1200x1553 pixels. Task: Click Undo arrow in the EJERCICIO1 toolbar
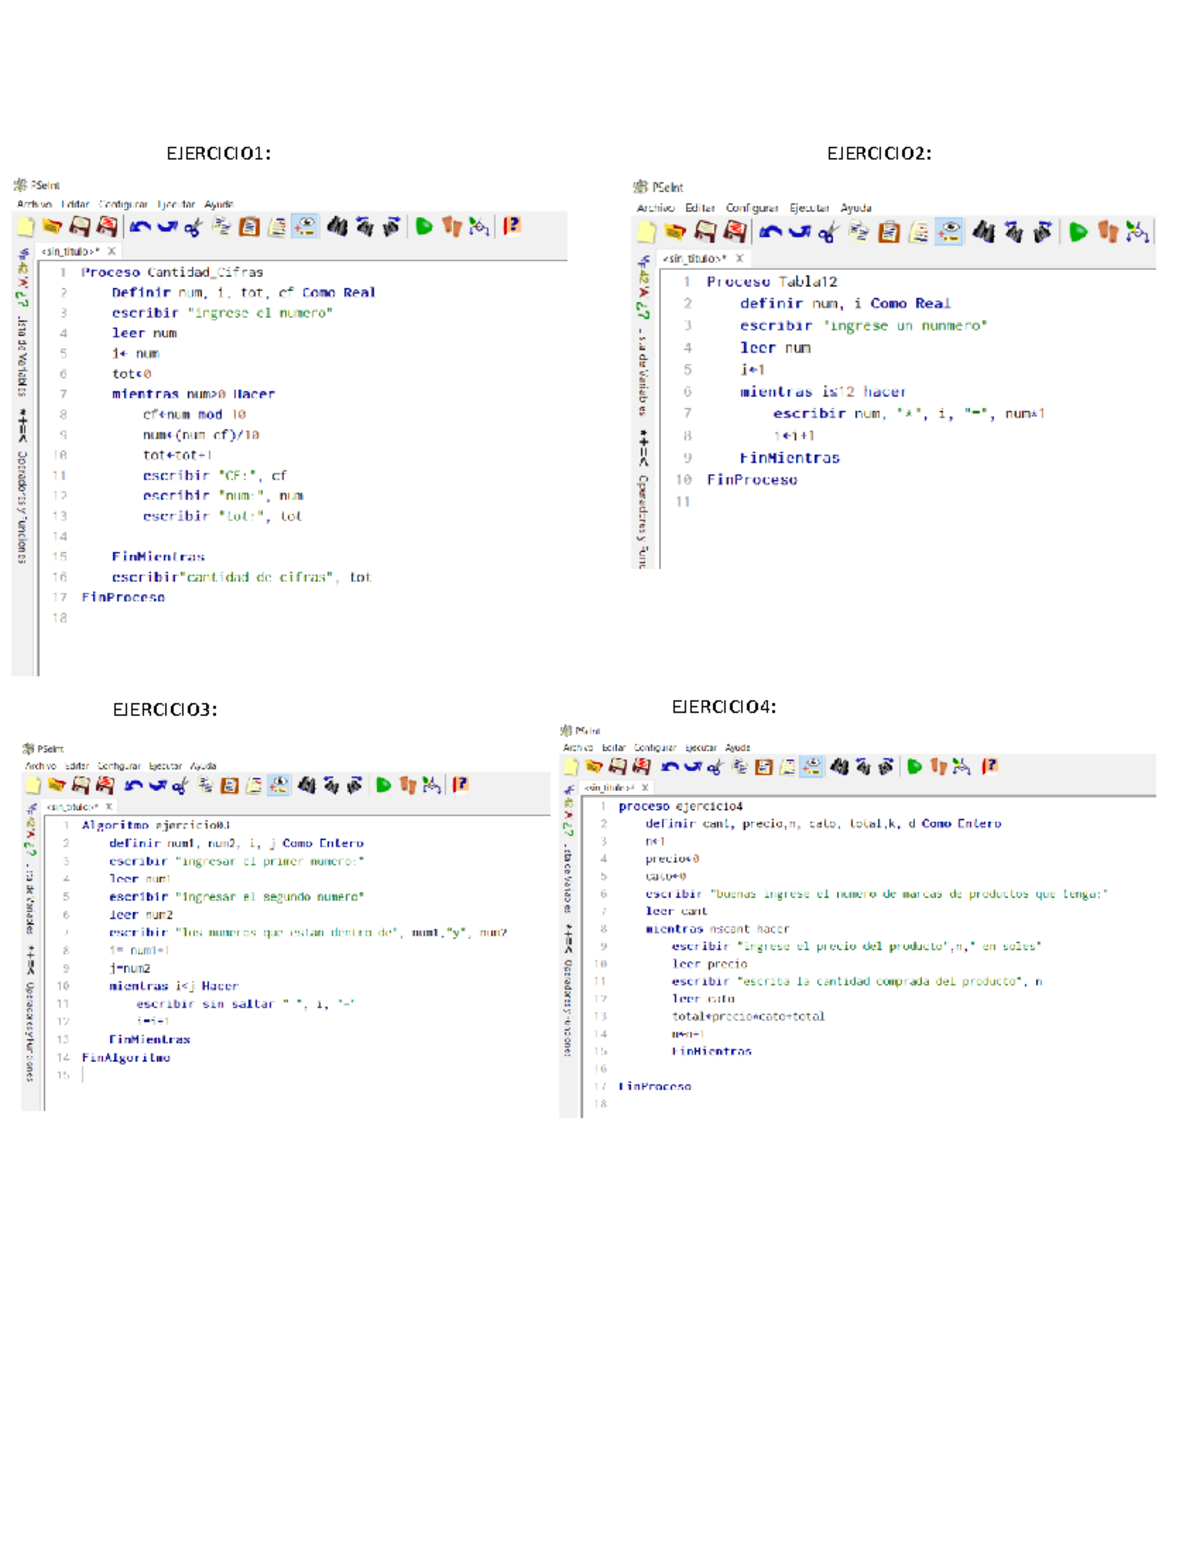140,227
